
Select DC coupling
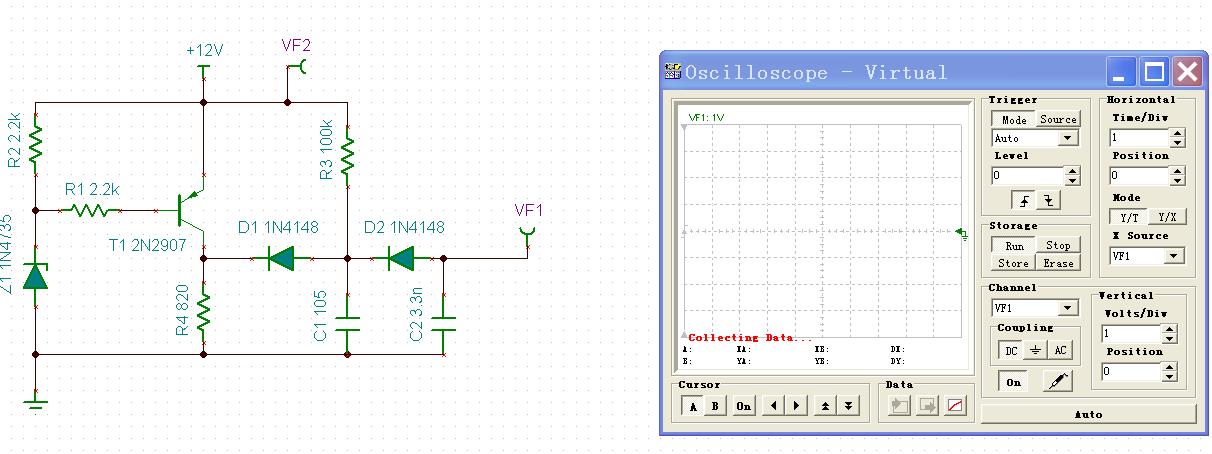click(1012, 350)
